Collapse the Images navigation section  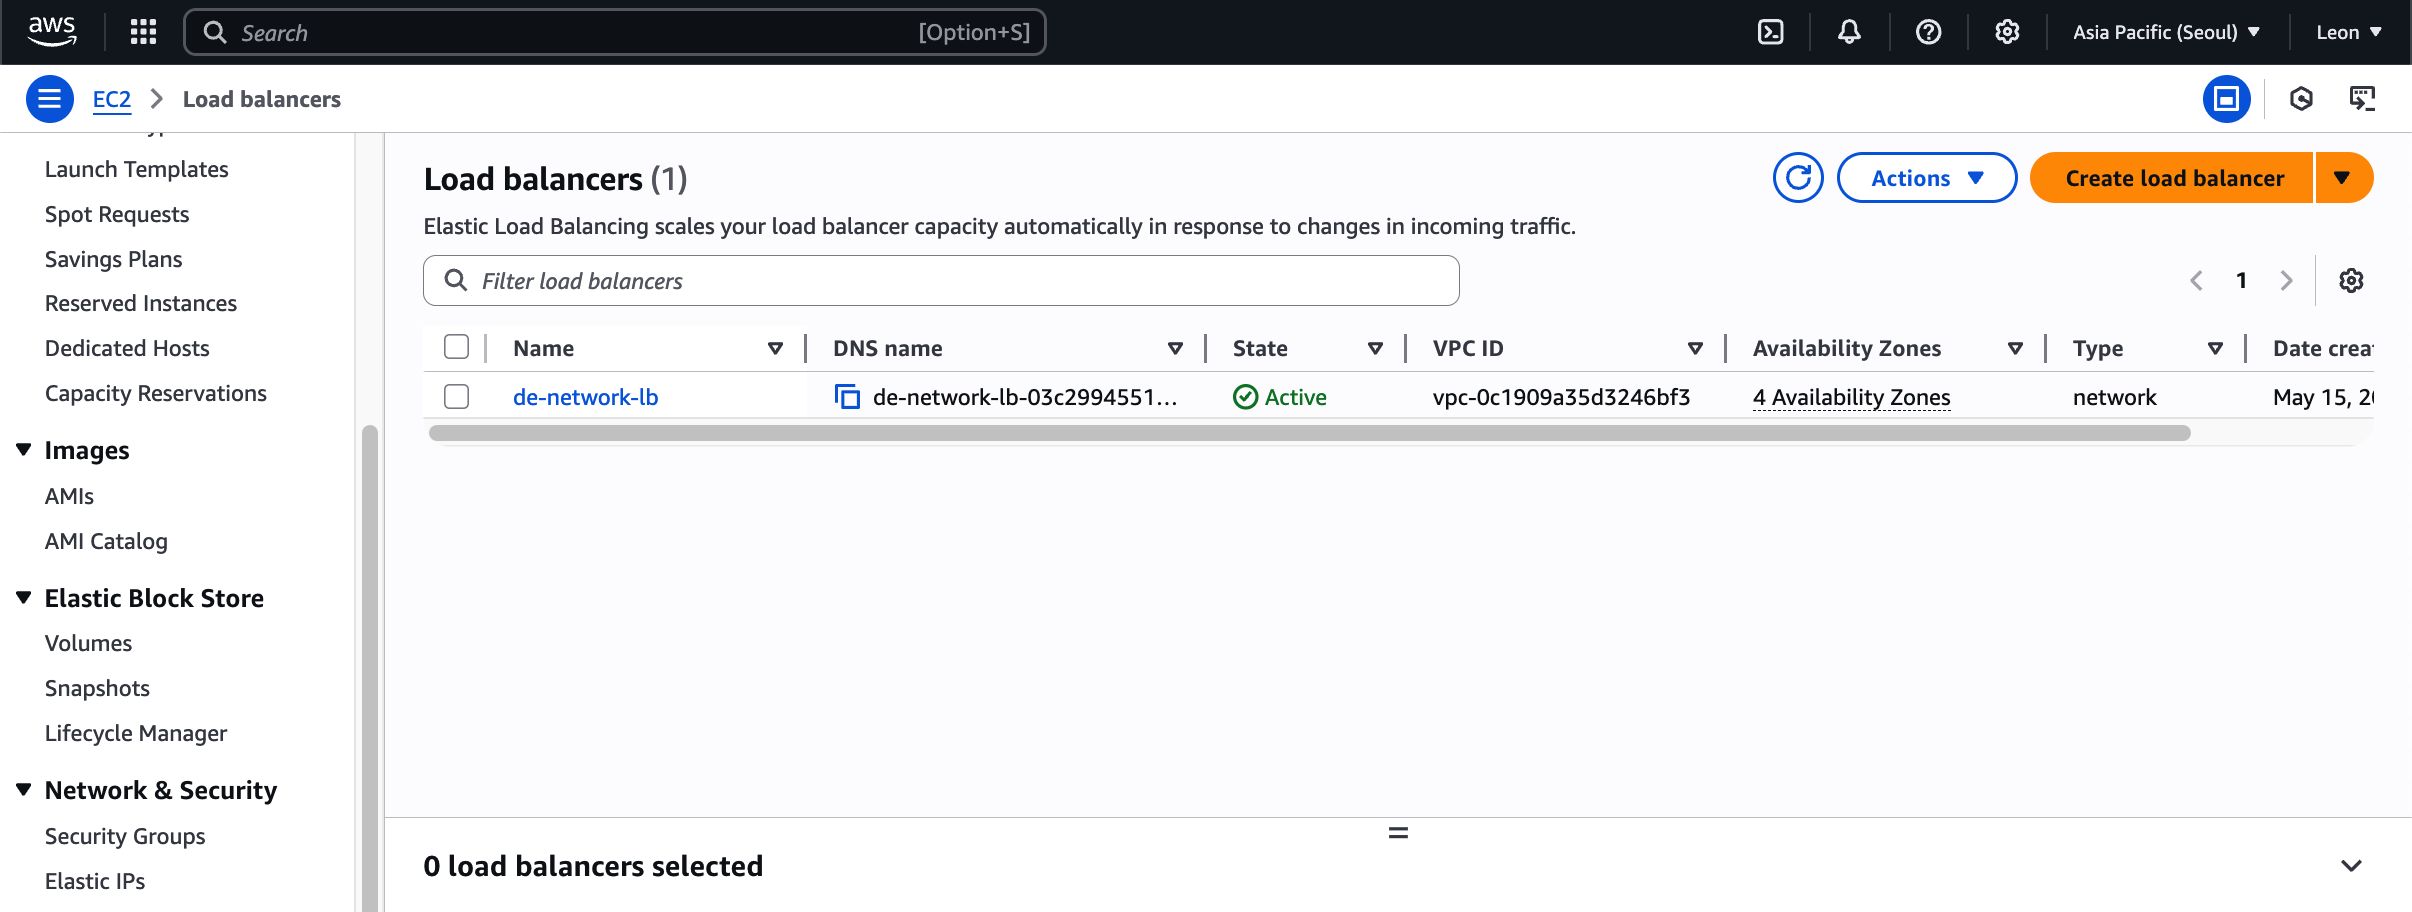[x=24, y=450]
